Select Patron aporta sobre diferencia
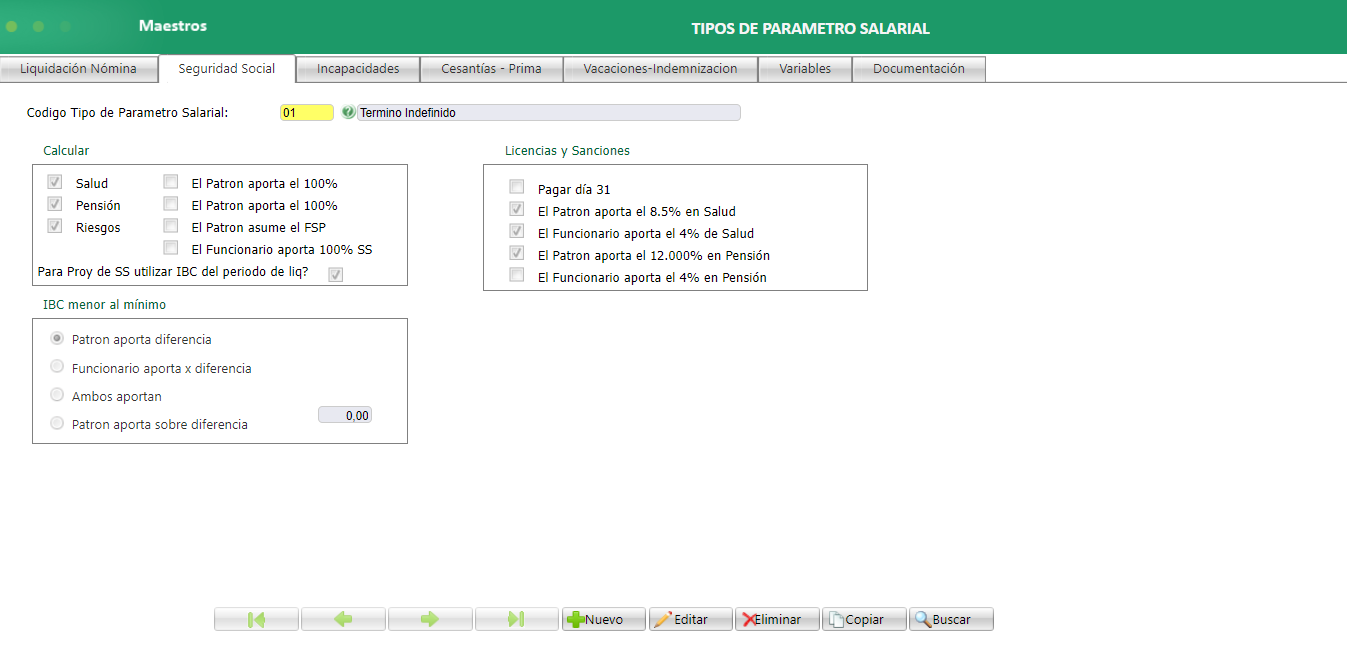The width and height of the screenshot is (1347, 666). pos(57,422)
